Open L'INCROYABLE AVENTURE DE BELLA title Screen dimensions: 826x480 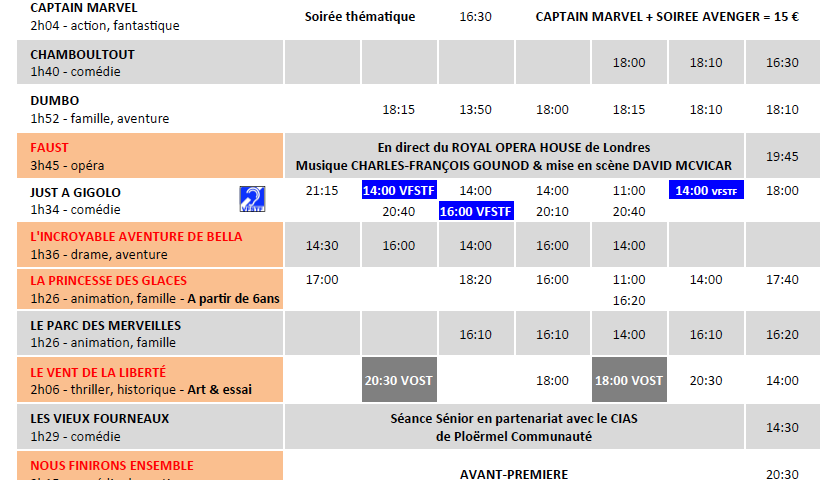pyautogui.click(x=136, y=237)
